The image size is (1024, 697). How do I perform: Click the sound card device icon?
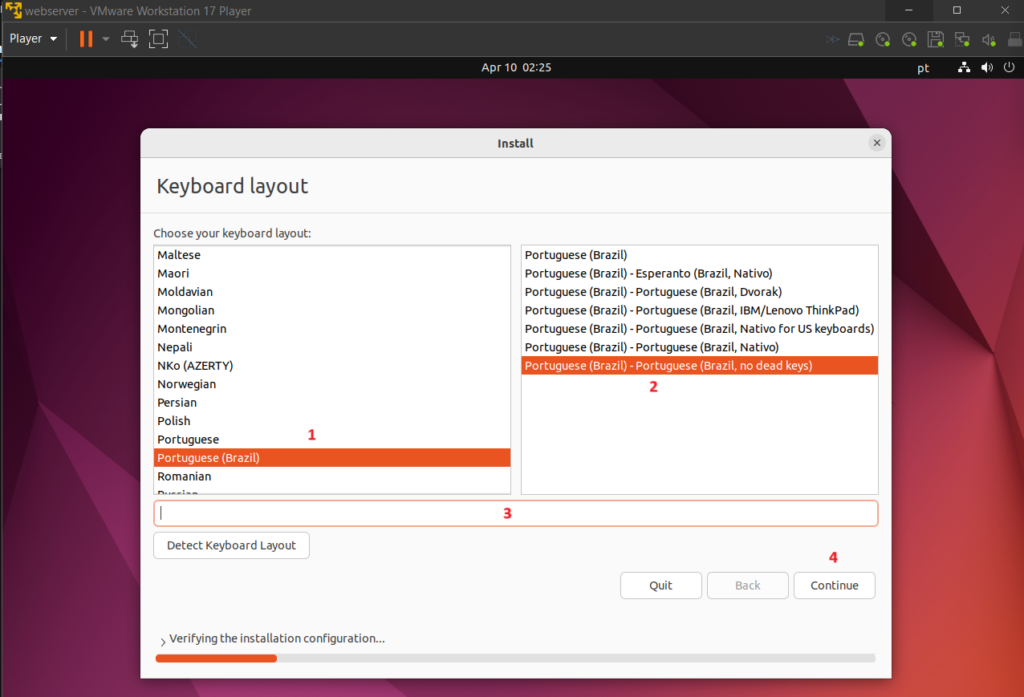pos(989,40)
